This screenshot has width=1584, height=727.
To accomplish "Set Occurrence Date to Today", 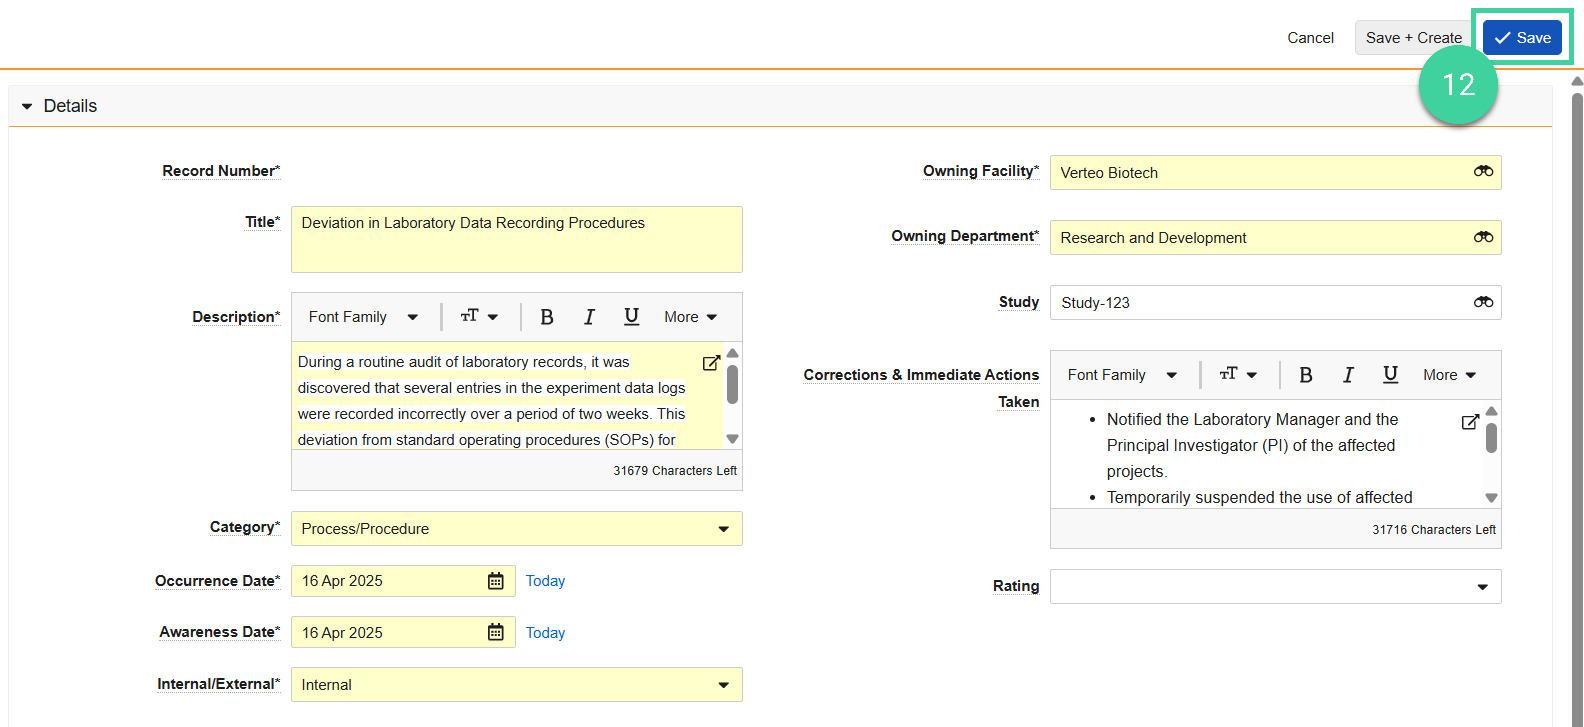I will point(545,581).
